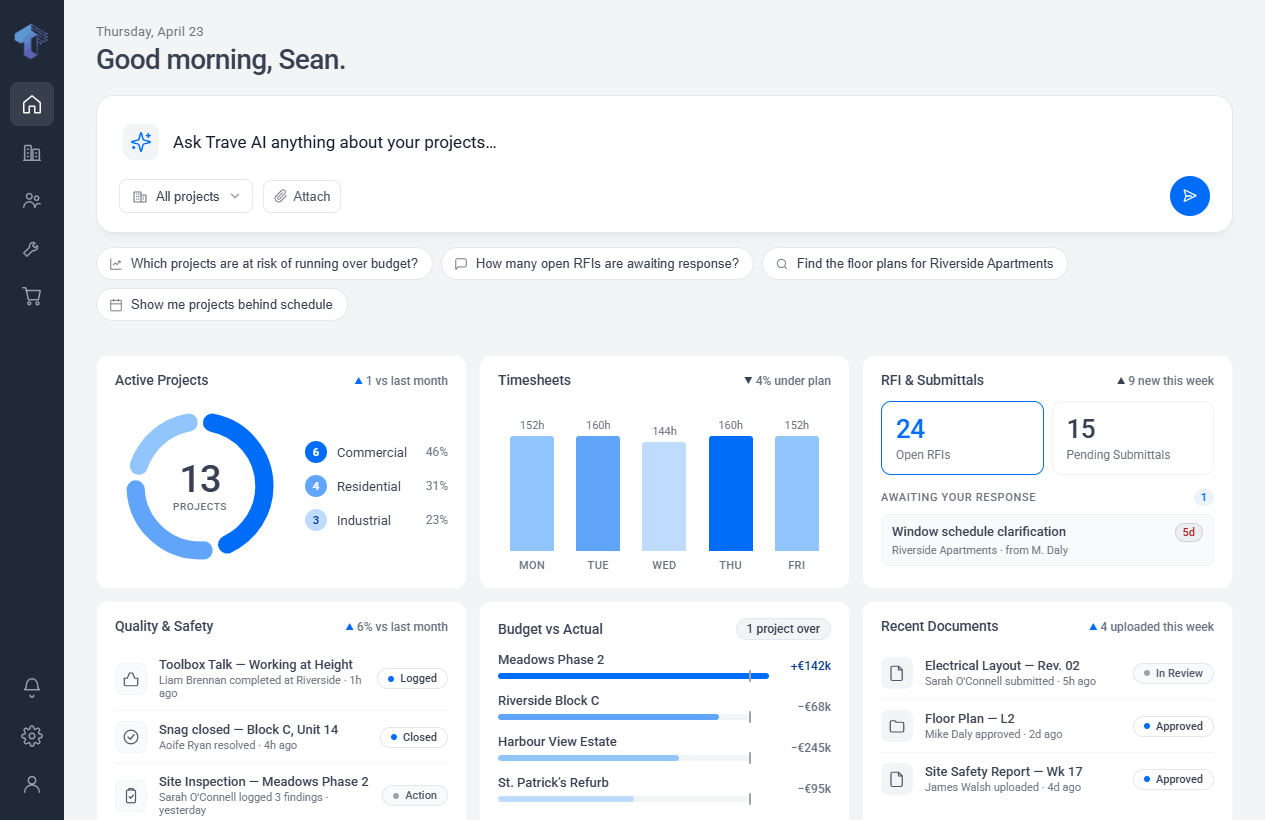Click the Awaiting Your Response count badge
The width and height of the screenshot is (1265, 820).
[1204, 497]
